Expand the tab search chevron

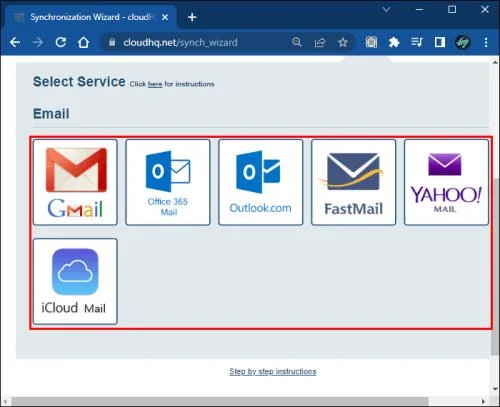point(386,9)
